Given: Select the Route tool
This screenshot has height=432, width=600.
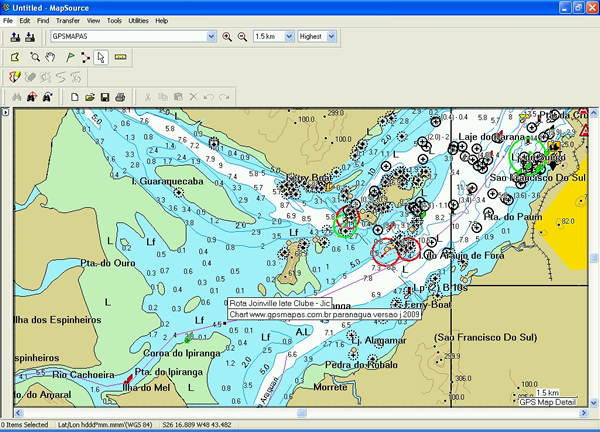Looking at the screenshot, I should [84, 57].
